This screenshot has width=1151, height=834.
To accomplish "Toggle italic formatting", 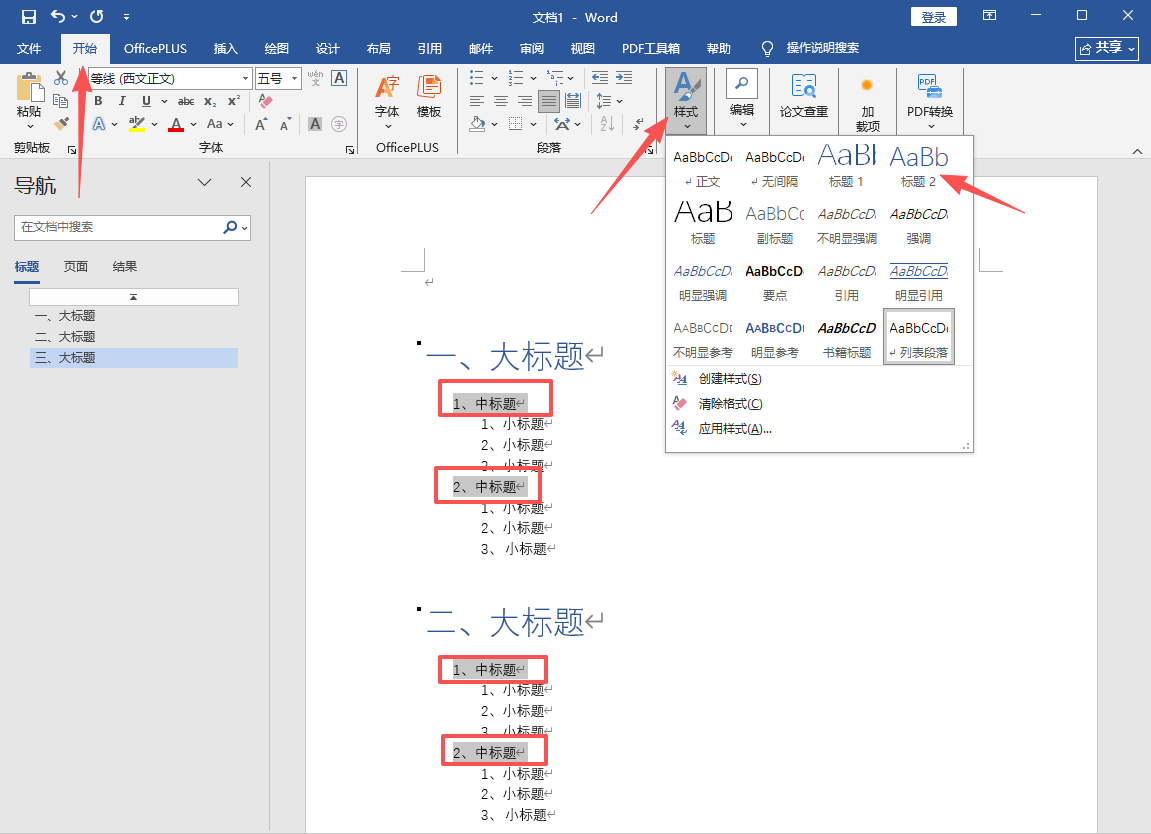I will click(x=123, y=101).
